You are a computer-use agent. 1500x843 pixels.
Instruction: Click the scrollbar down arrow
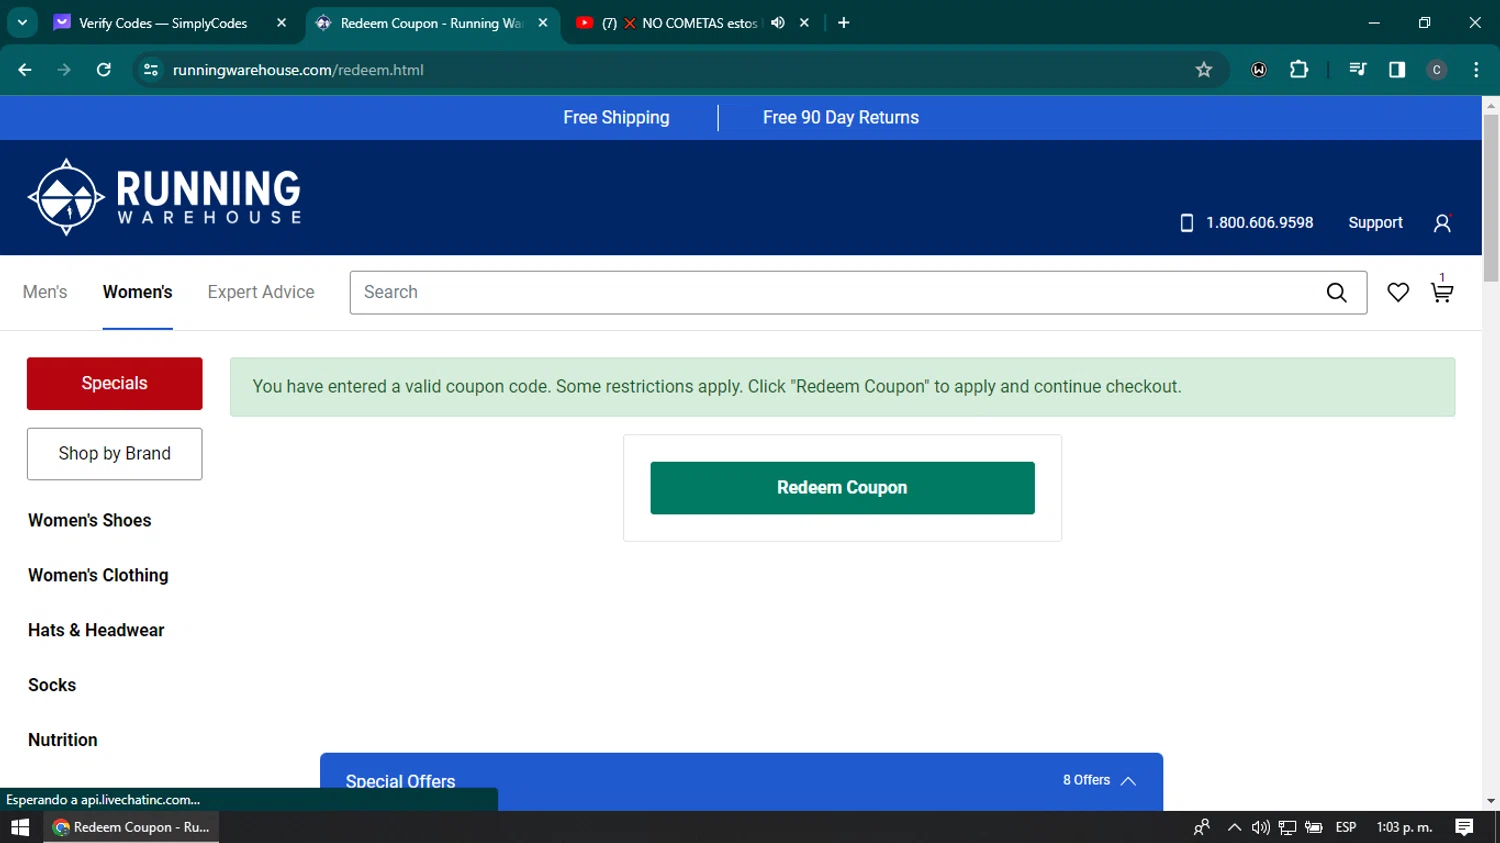(x=1491, y=801)
